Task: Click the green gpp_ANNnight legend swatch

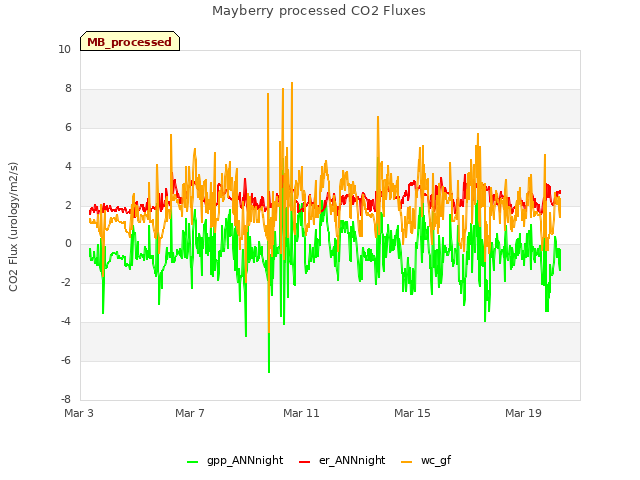Action: 192,462
